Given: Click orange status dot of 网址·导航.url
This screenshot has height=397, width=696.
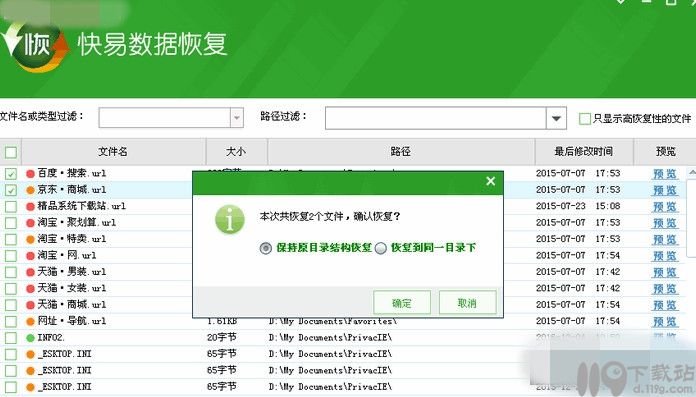Looking at the screenshot, I should [30, 322].
